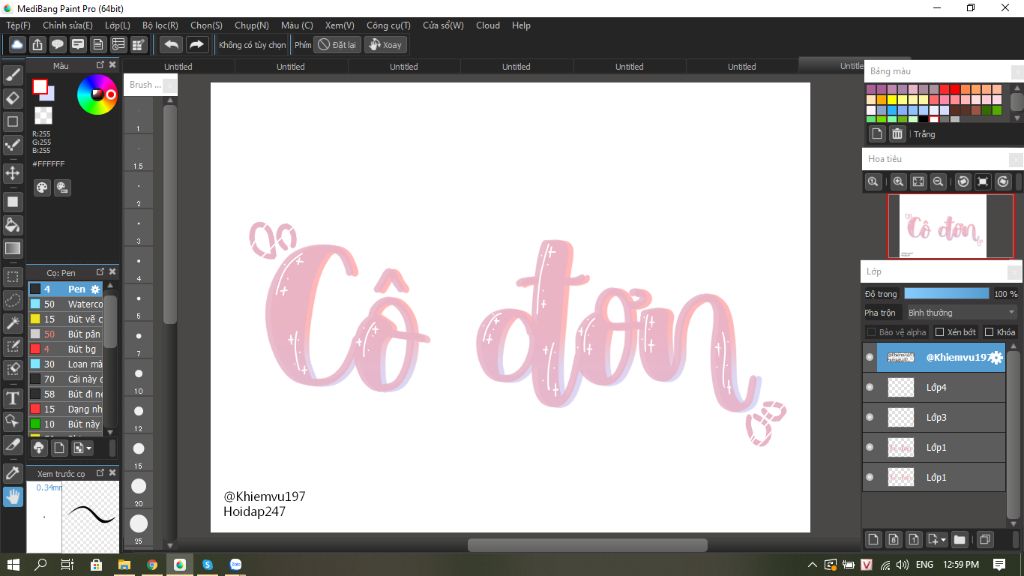
Task: Zoom out in the Navigator panel
Action: (938, 182)
